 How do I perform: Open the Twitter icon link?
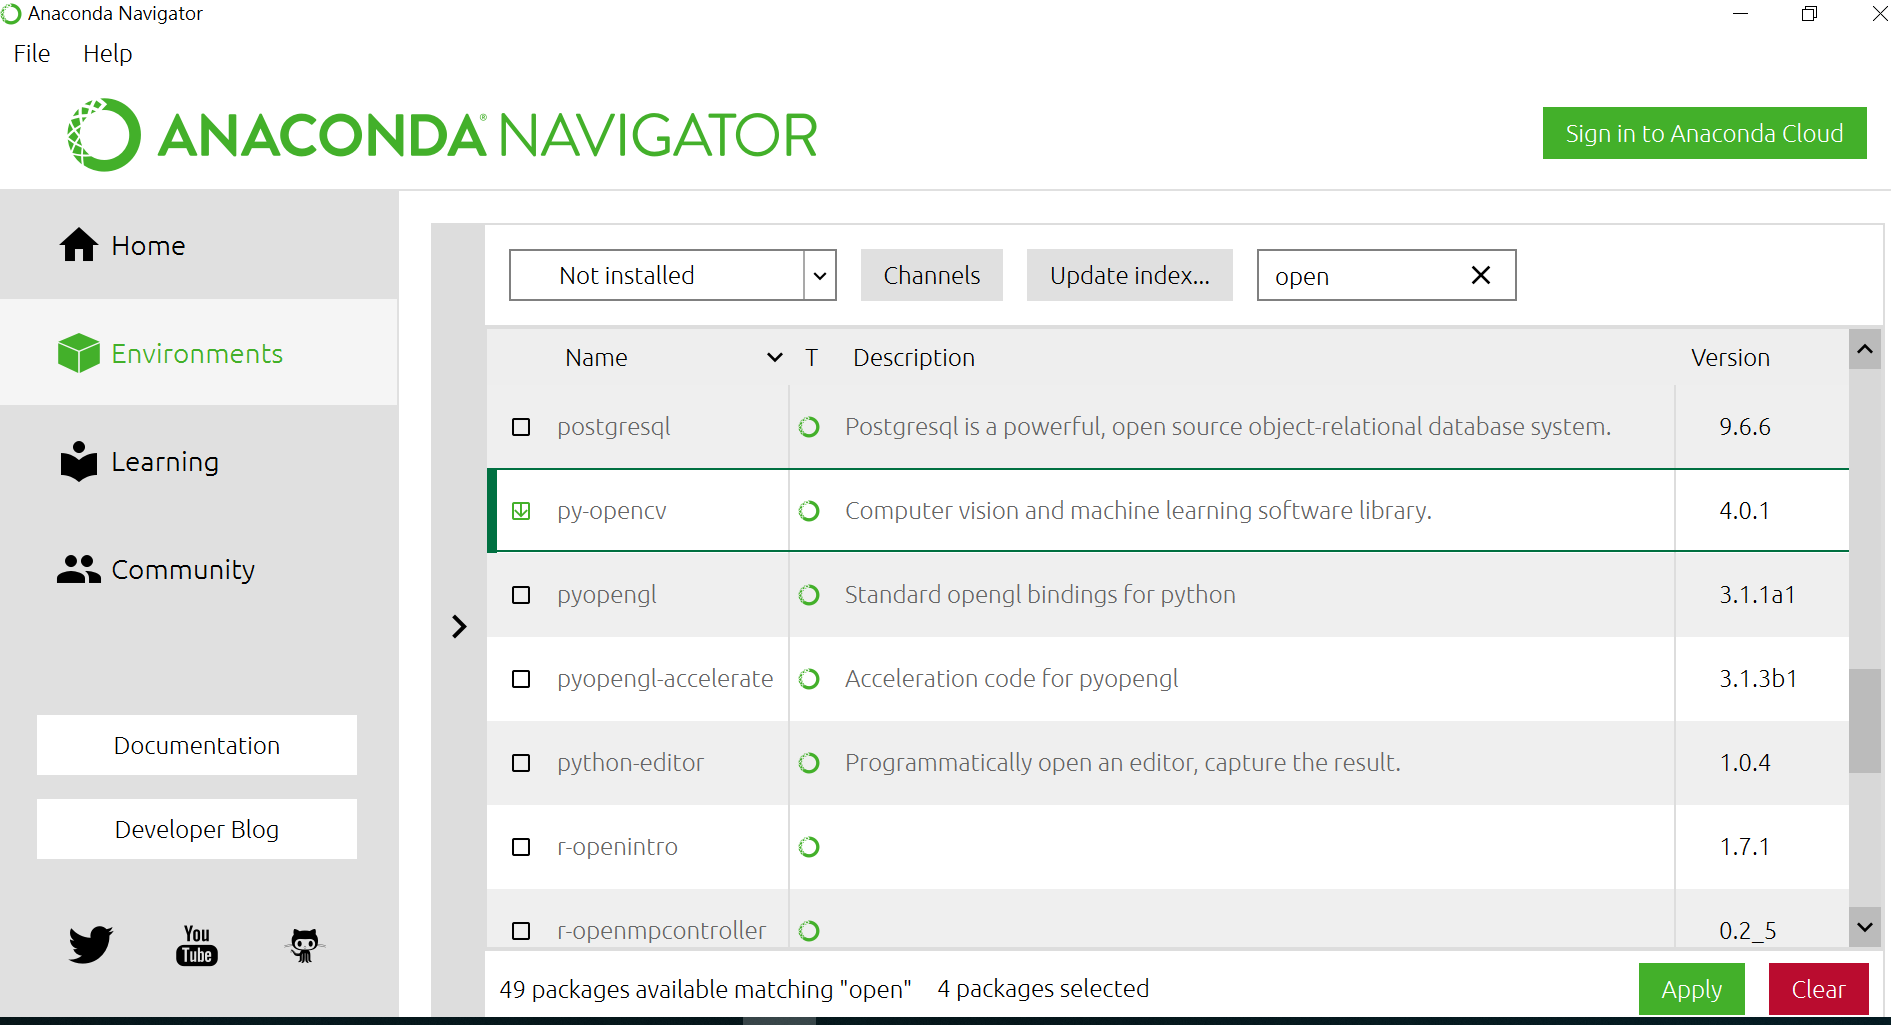pos(90,944)
